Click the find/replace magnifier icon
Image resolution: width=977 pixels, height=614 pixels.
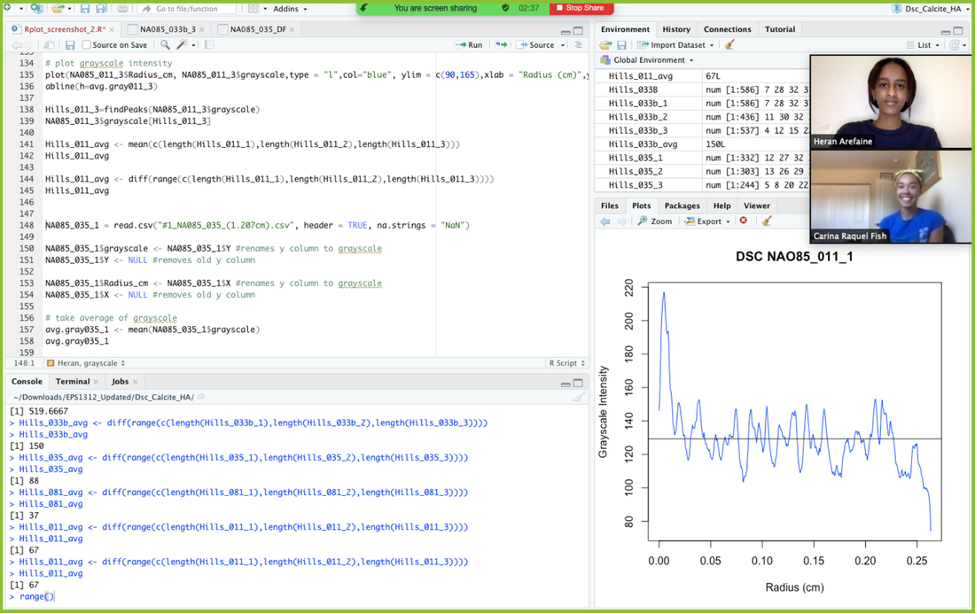(165, 45)
